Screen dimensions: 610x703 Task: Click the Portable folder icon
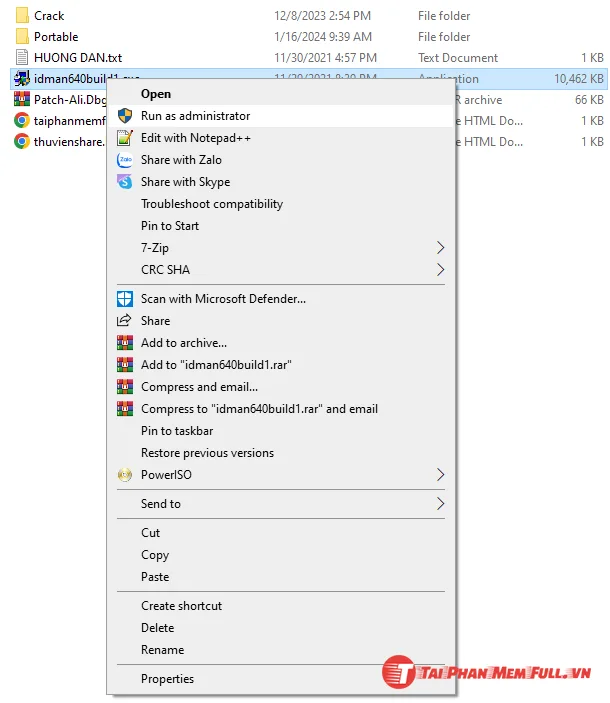[22, 36]
